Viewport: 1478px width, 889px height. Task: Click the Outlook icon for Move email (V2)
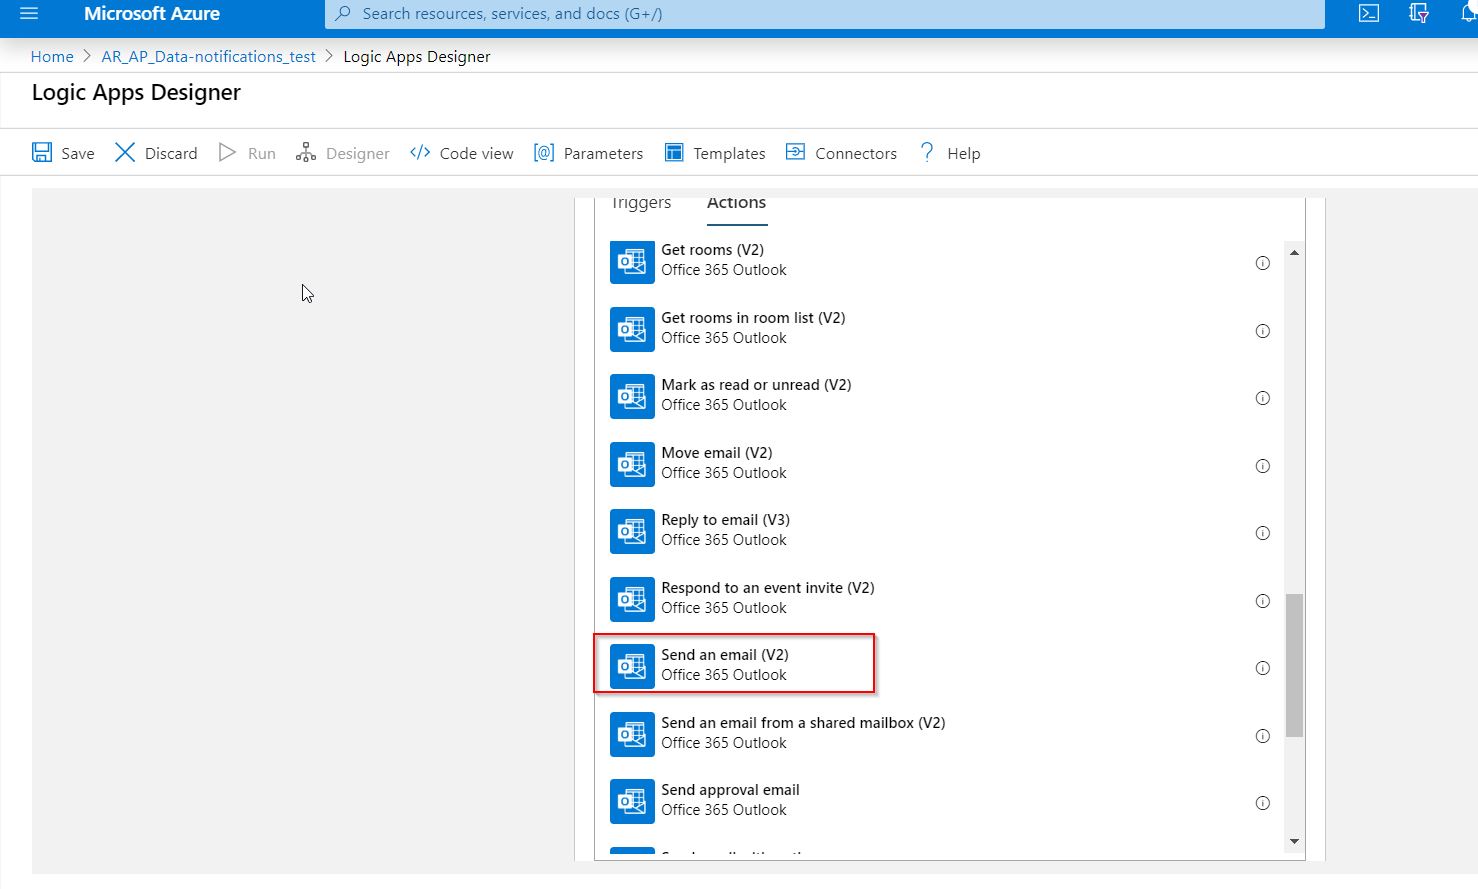coord(632,465)
